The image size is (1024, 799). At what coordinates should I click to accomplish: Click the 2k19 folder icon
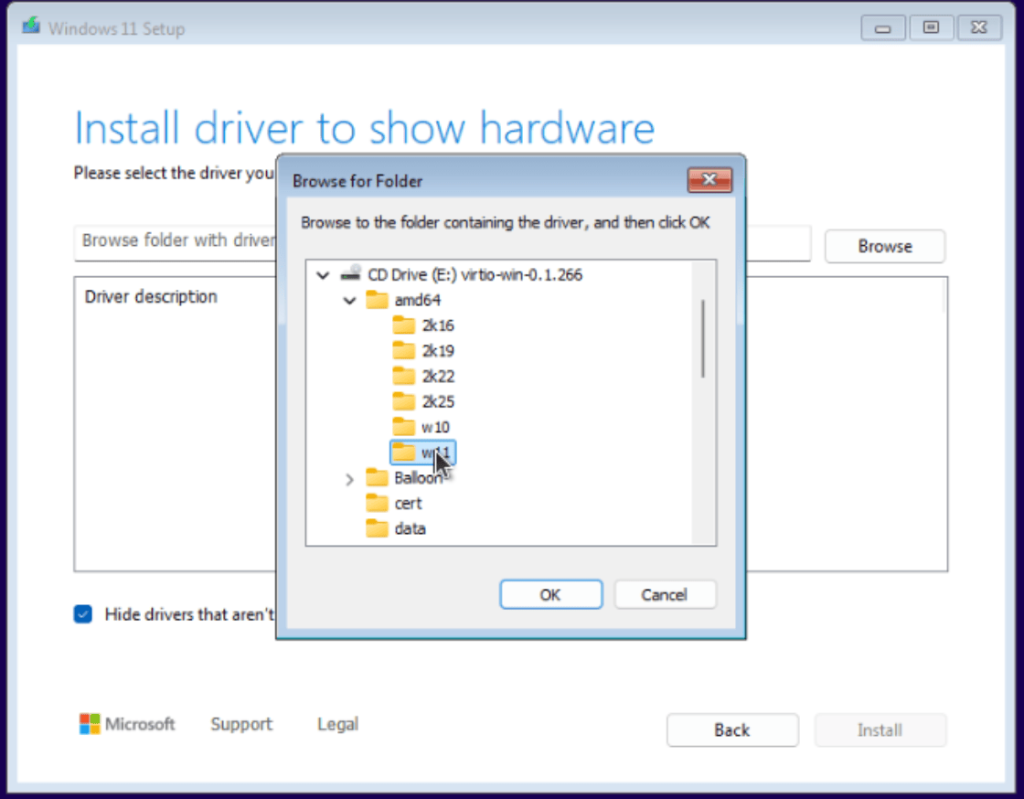click(x=404, y=351)
